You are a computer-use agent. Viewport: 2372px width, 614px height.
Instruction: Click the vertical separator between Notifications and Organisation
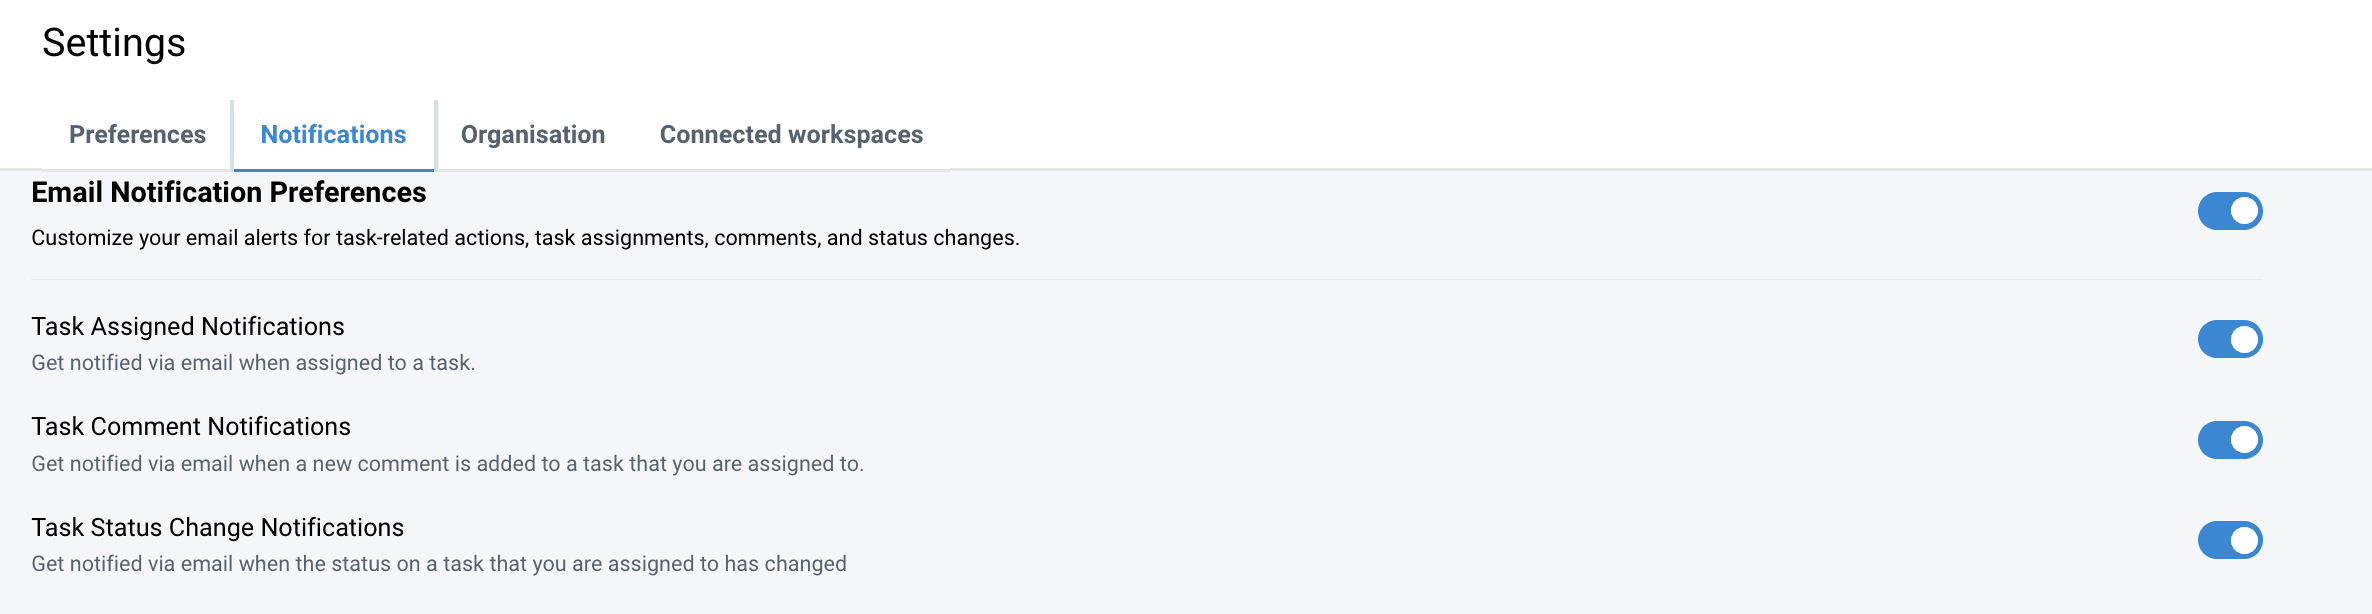pos(436,135)
